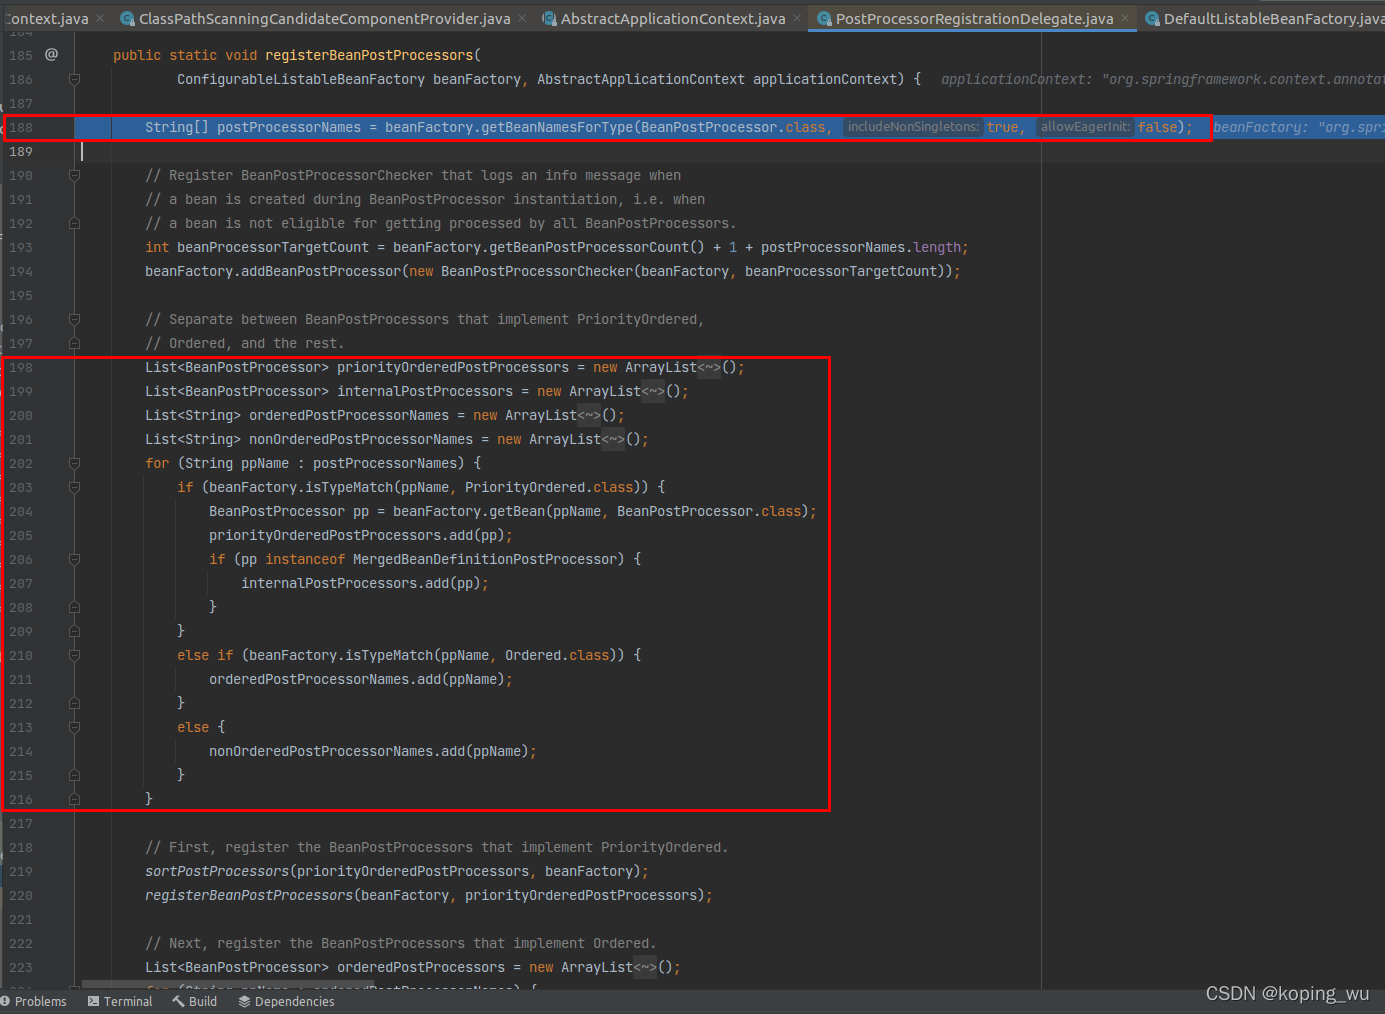Click the class icon on the AbstractApplicationContext.java tab
This screenshot has height=1014, width=1385.
[549, 18]
